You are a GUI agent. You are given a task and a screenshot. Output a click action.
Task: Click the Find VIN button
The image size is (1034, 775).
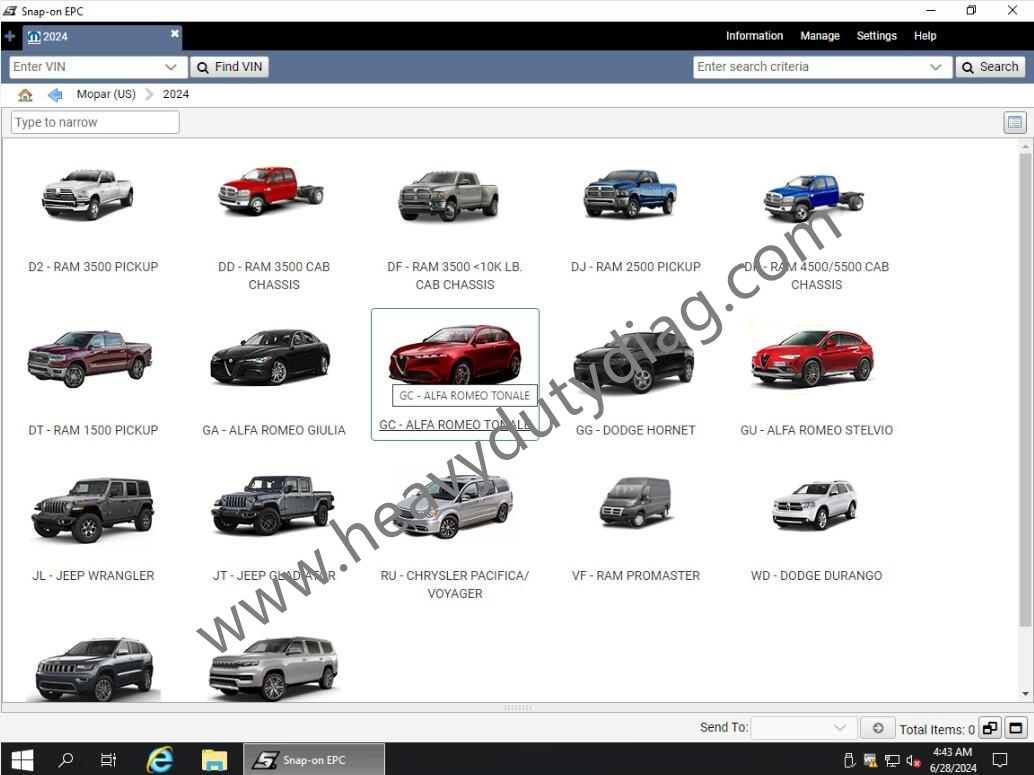pos(229,67)
